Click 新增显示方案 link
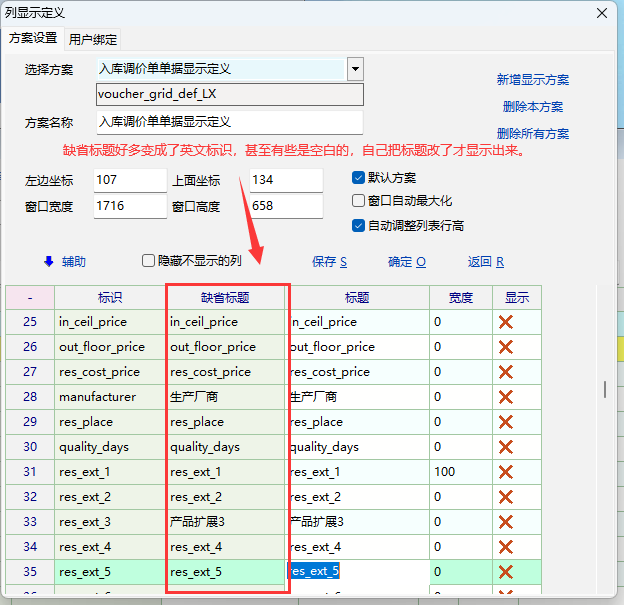The image size is (624, 605). 532,80
